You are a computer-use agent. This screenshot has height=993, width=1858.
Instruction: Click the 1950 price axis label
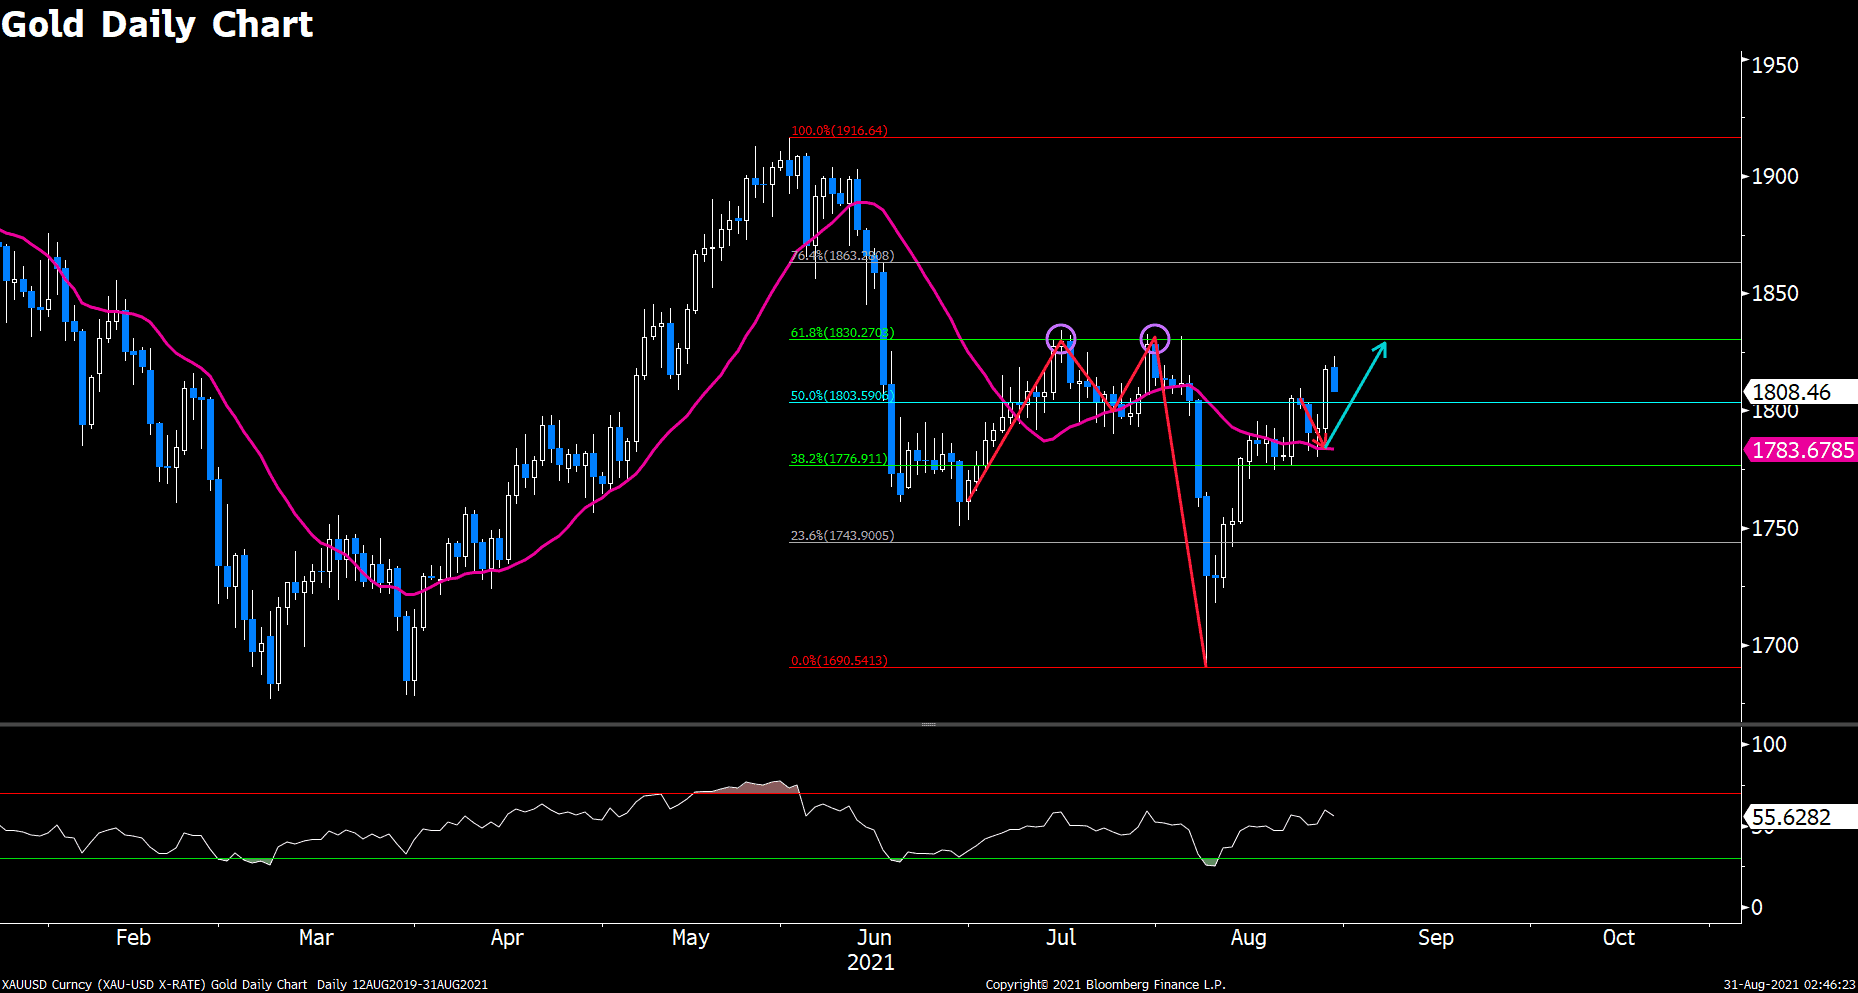[x=1775, y=65]
